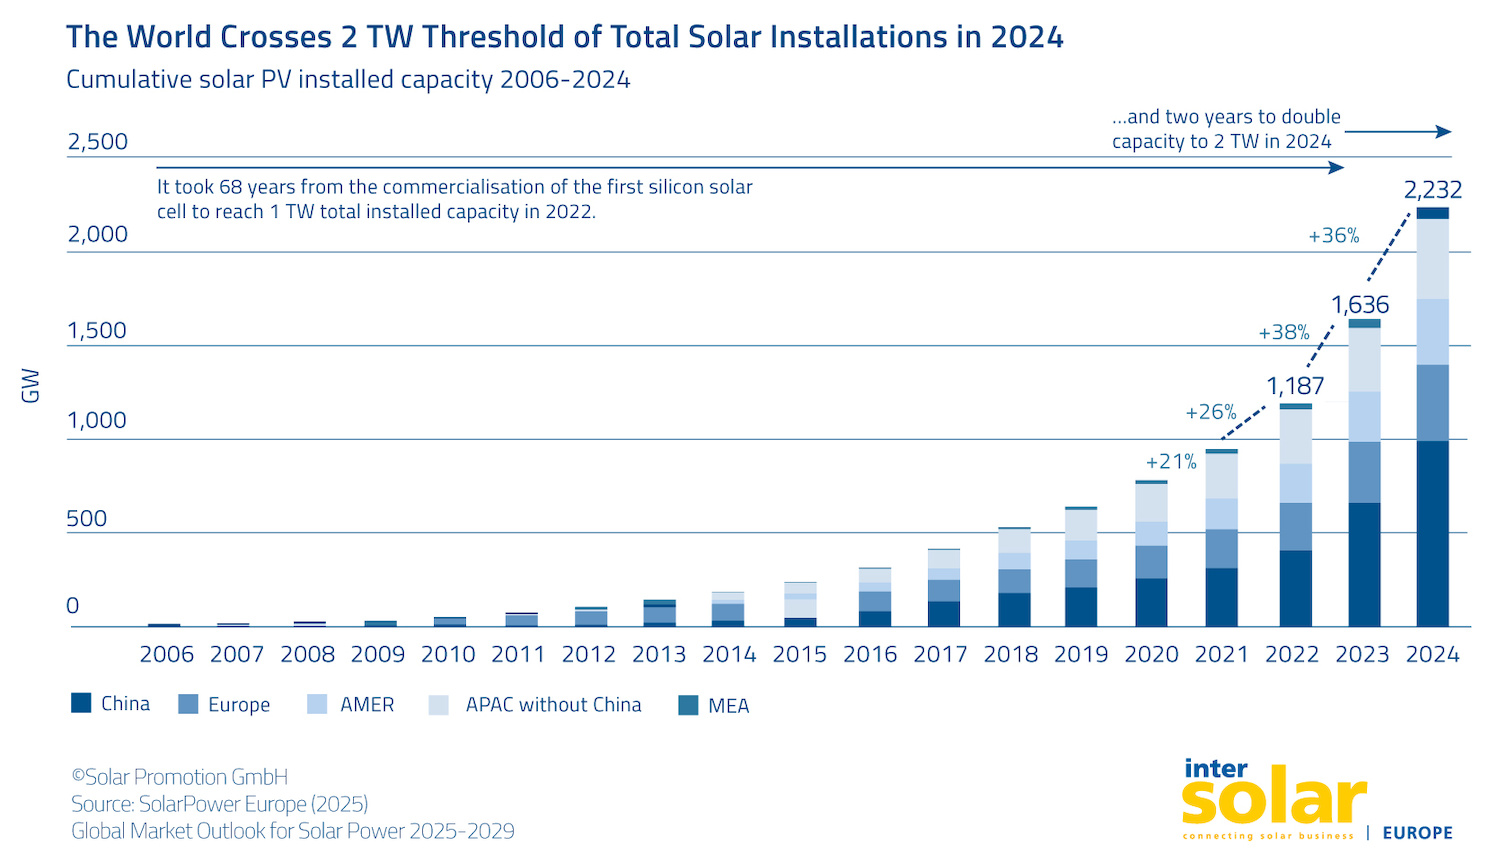Click the arrow pointing right after 2 TW note
Screen dimensions: 1500x862
click(1397, 132)
